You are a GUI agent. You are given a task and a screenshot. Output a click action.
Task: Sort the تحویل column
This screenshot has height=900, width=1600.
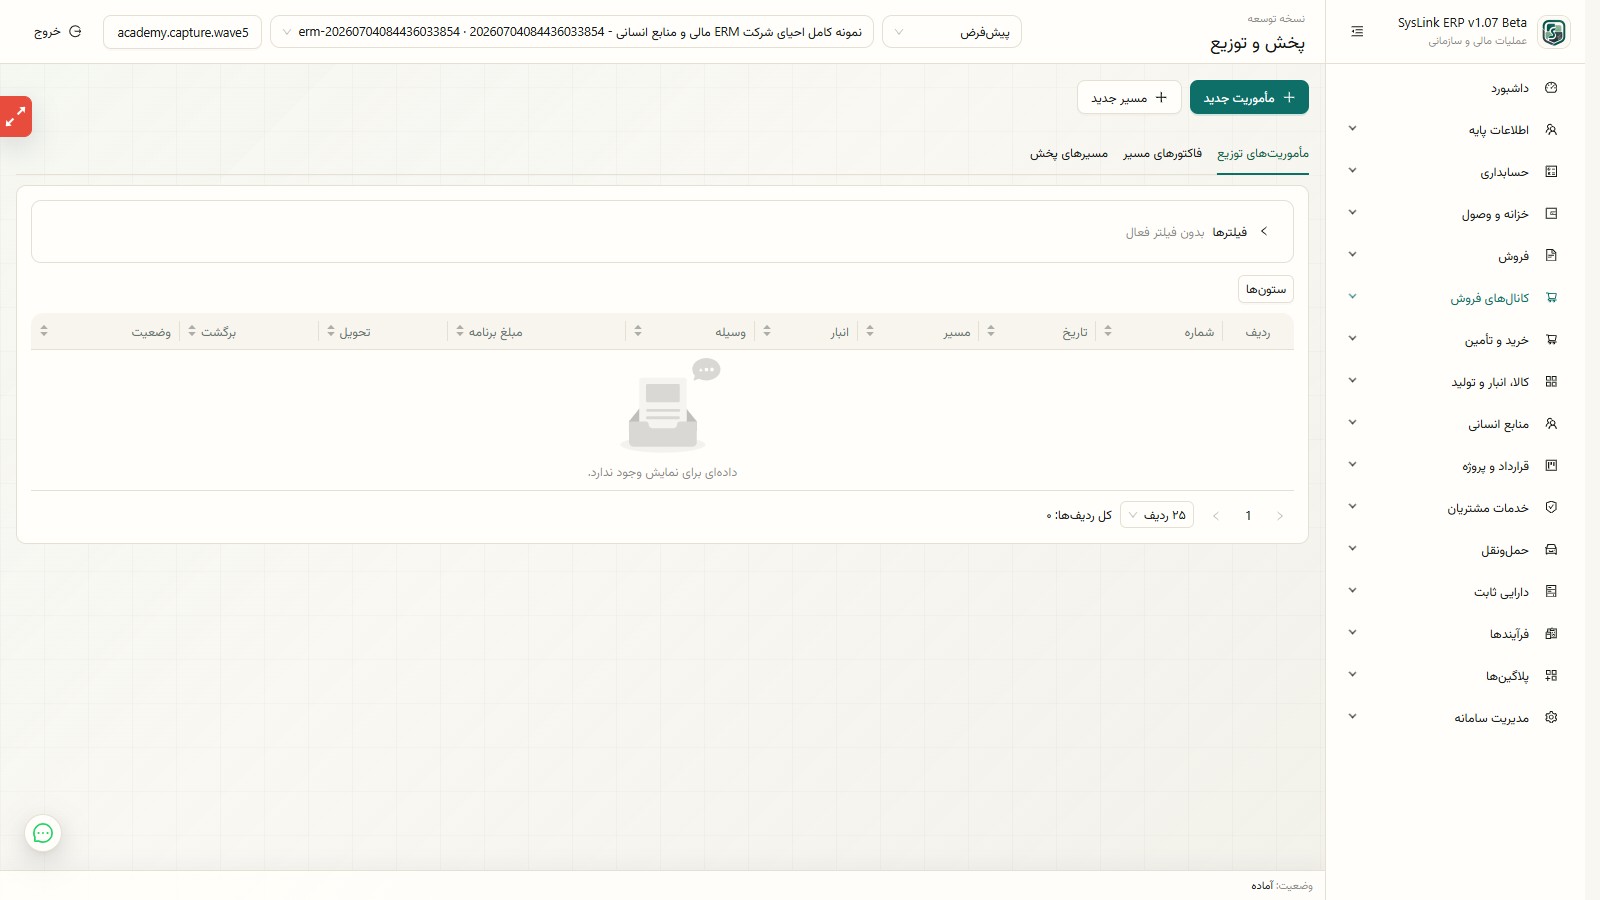pyautogui.click(x=331, y=331)
